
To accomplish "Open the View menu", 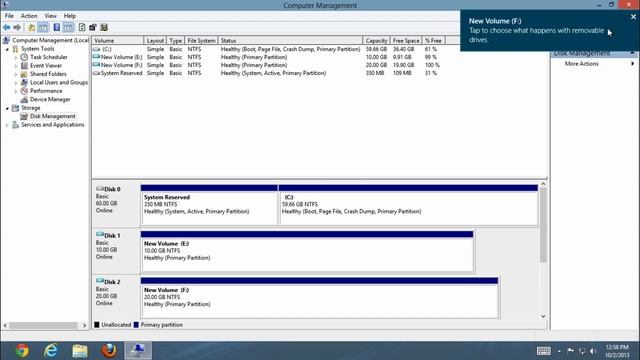I will pos(51,16).
